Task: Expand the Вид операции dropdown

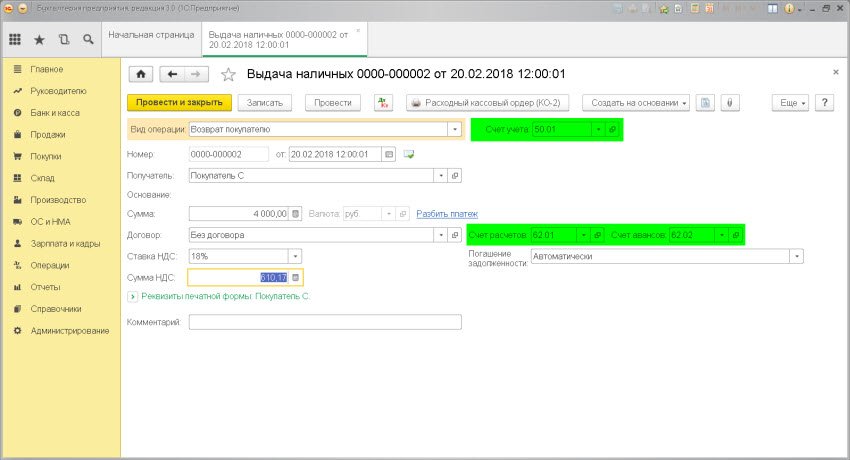Action: pos(455,129)
